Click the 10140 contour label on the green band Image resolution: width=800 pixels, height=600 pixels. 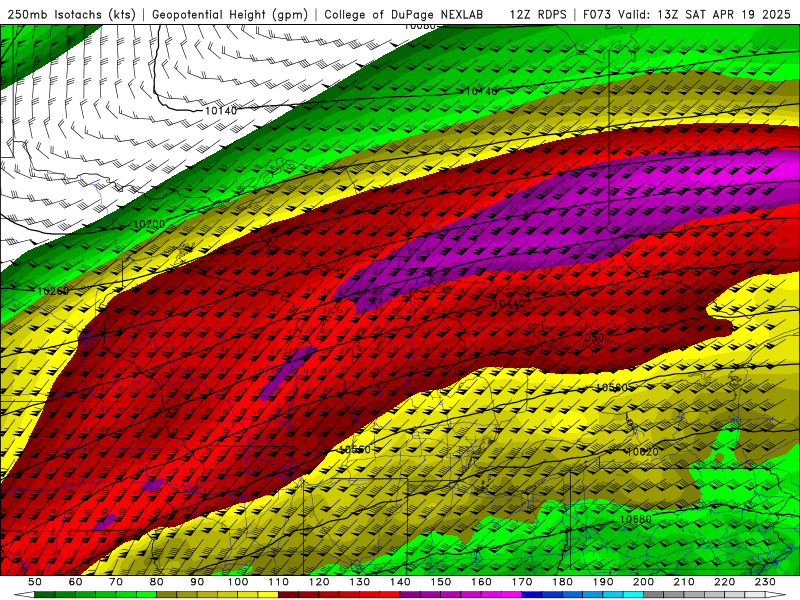pos(481,91)
